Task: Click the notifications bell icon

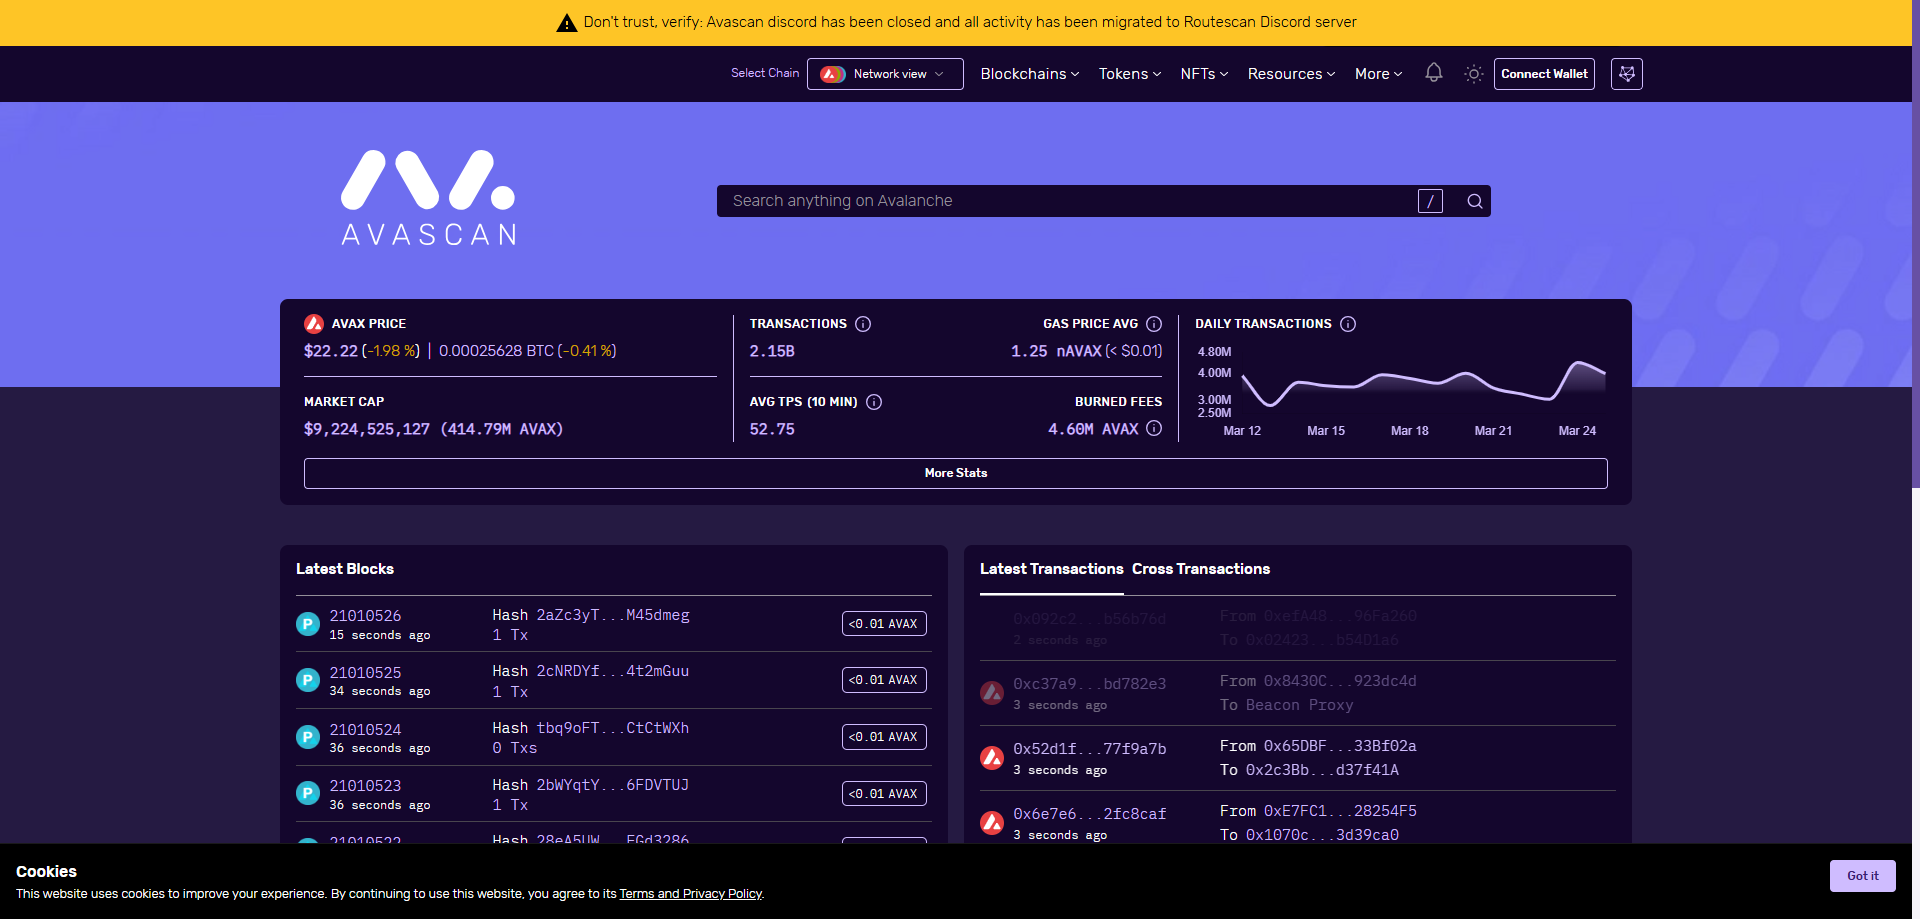Action: pos(1433,73)
